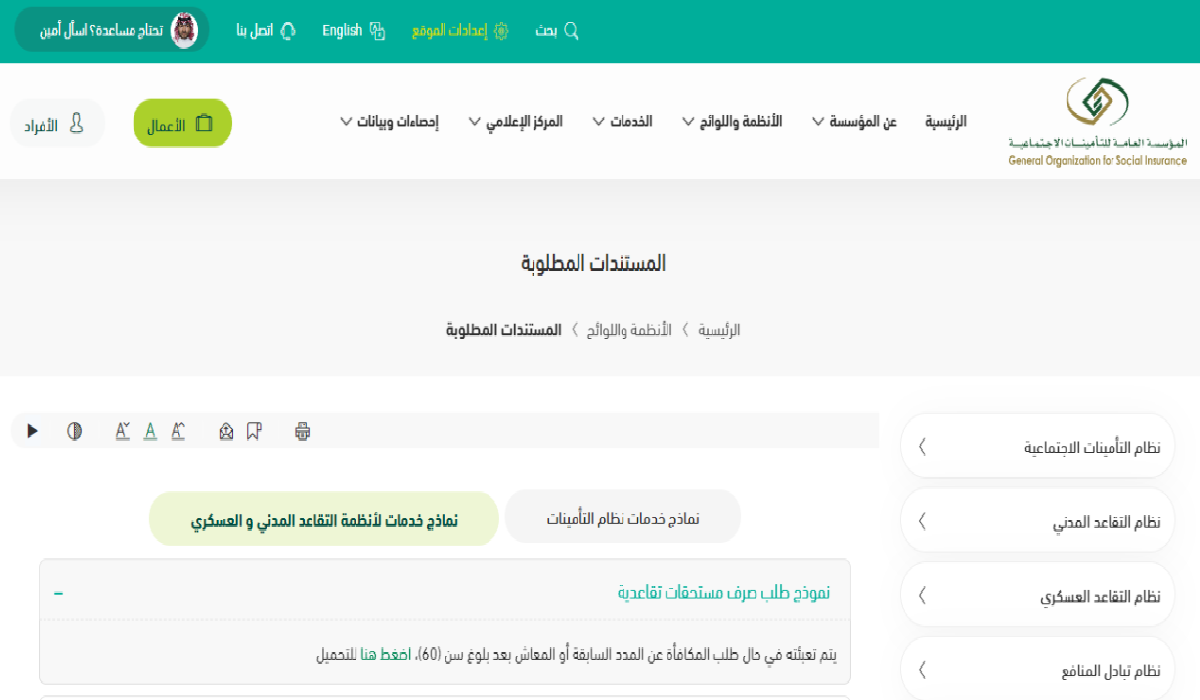
Task: Open the اسأل أمين help assistant
Action: pyautogui.click(x=112, y=31)
